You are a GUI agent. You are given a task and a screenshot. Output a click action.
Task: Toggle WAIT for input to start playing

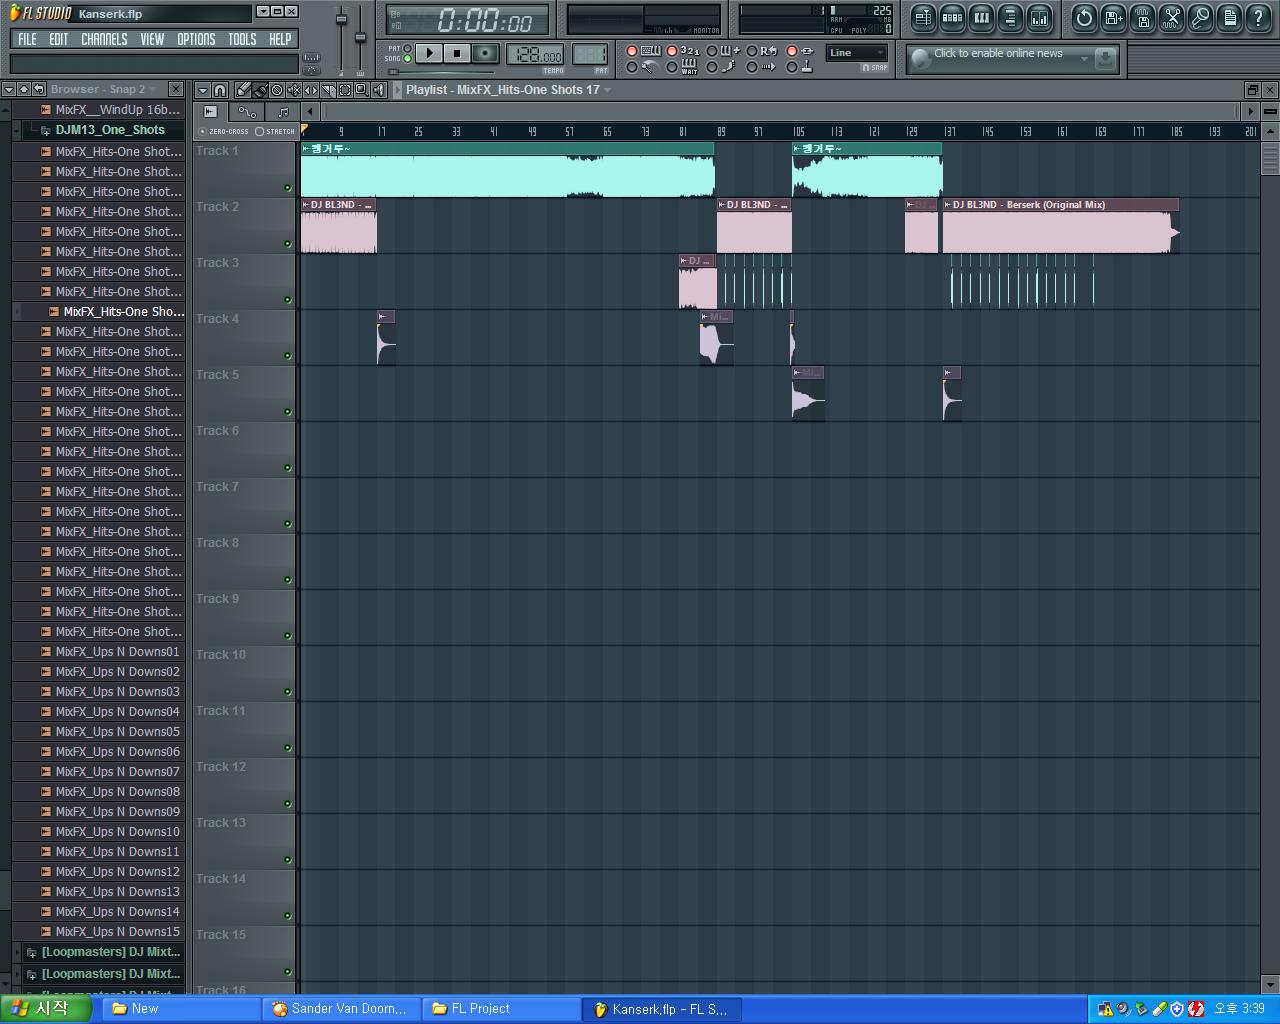point(672,67)
